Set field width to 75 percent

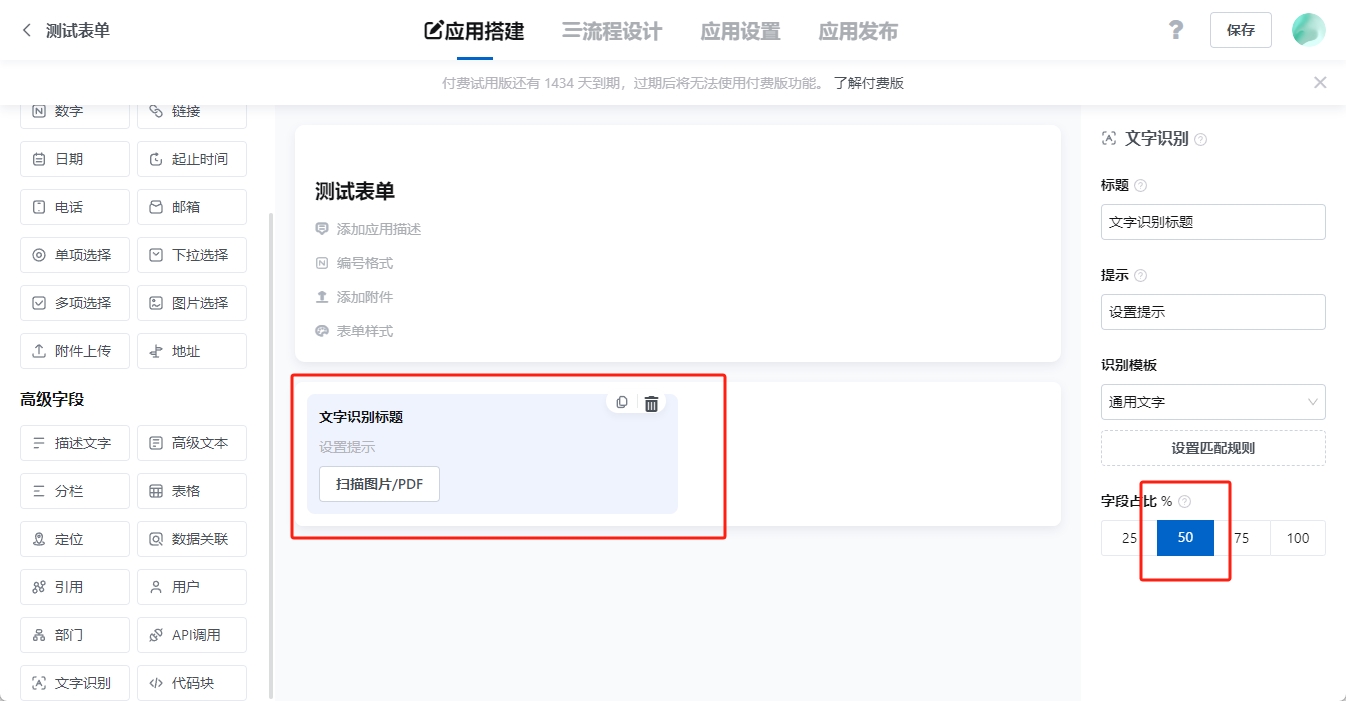pos(1241,538)
